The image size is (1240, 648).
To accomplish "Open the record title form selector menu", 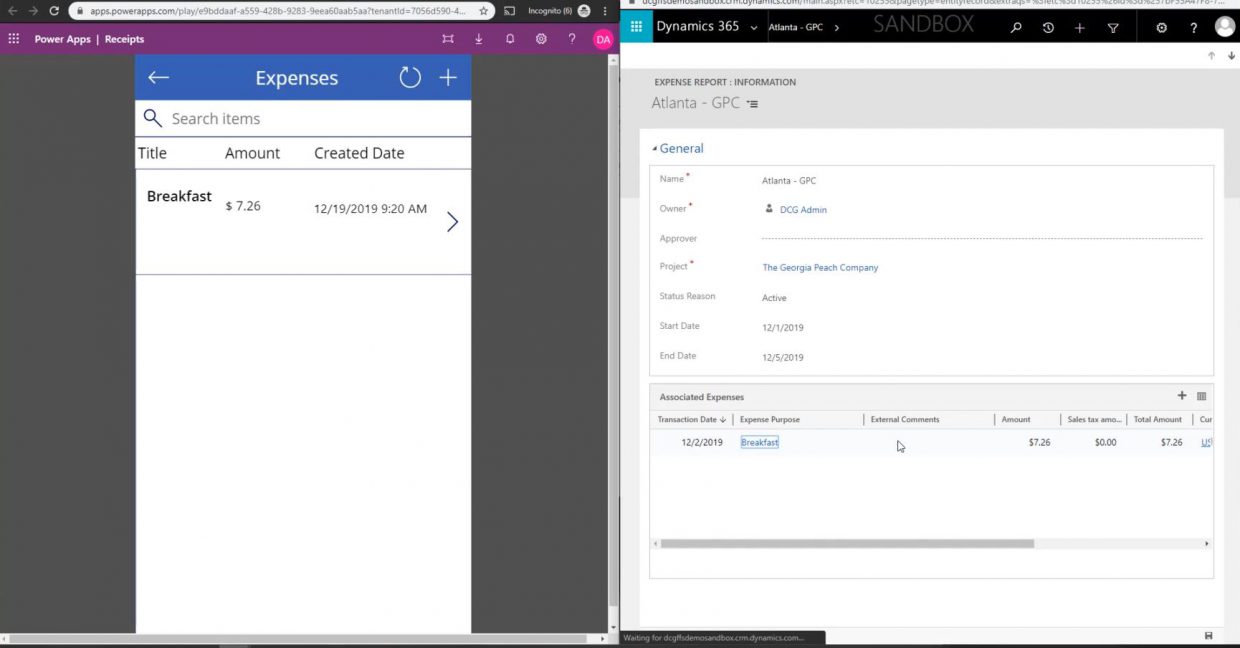I will click(x=753, y=104).
